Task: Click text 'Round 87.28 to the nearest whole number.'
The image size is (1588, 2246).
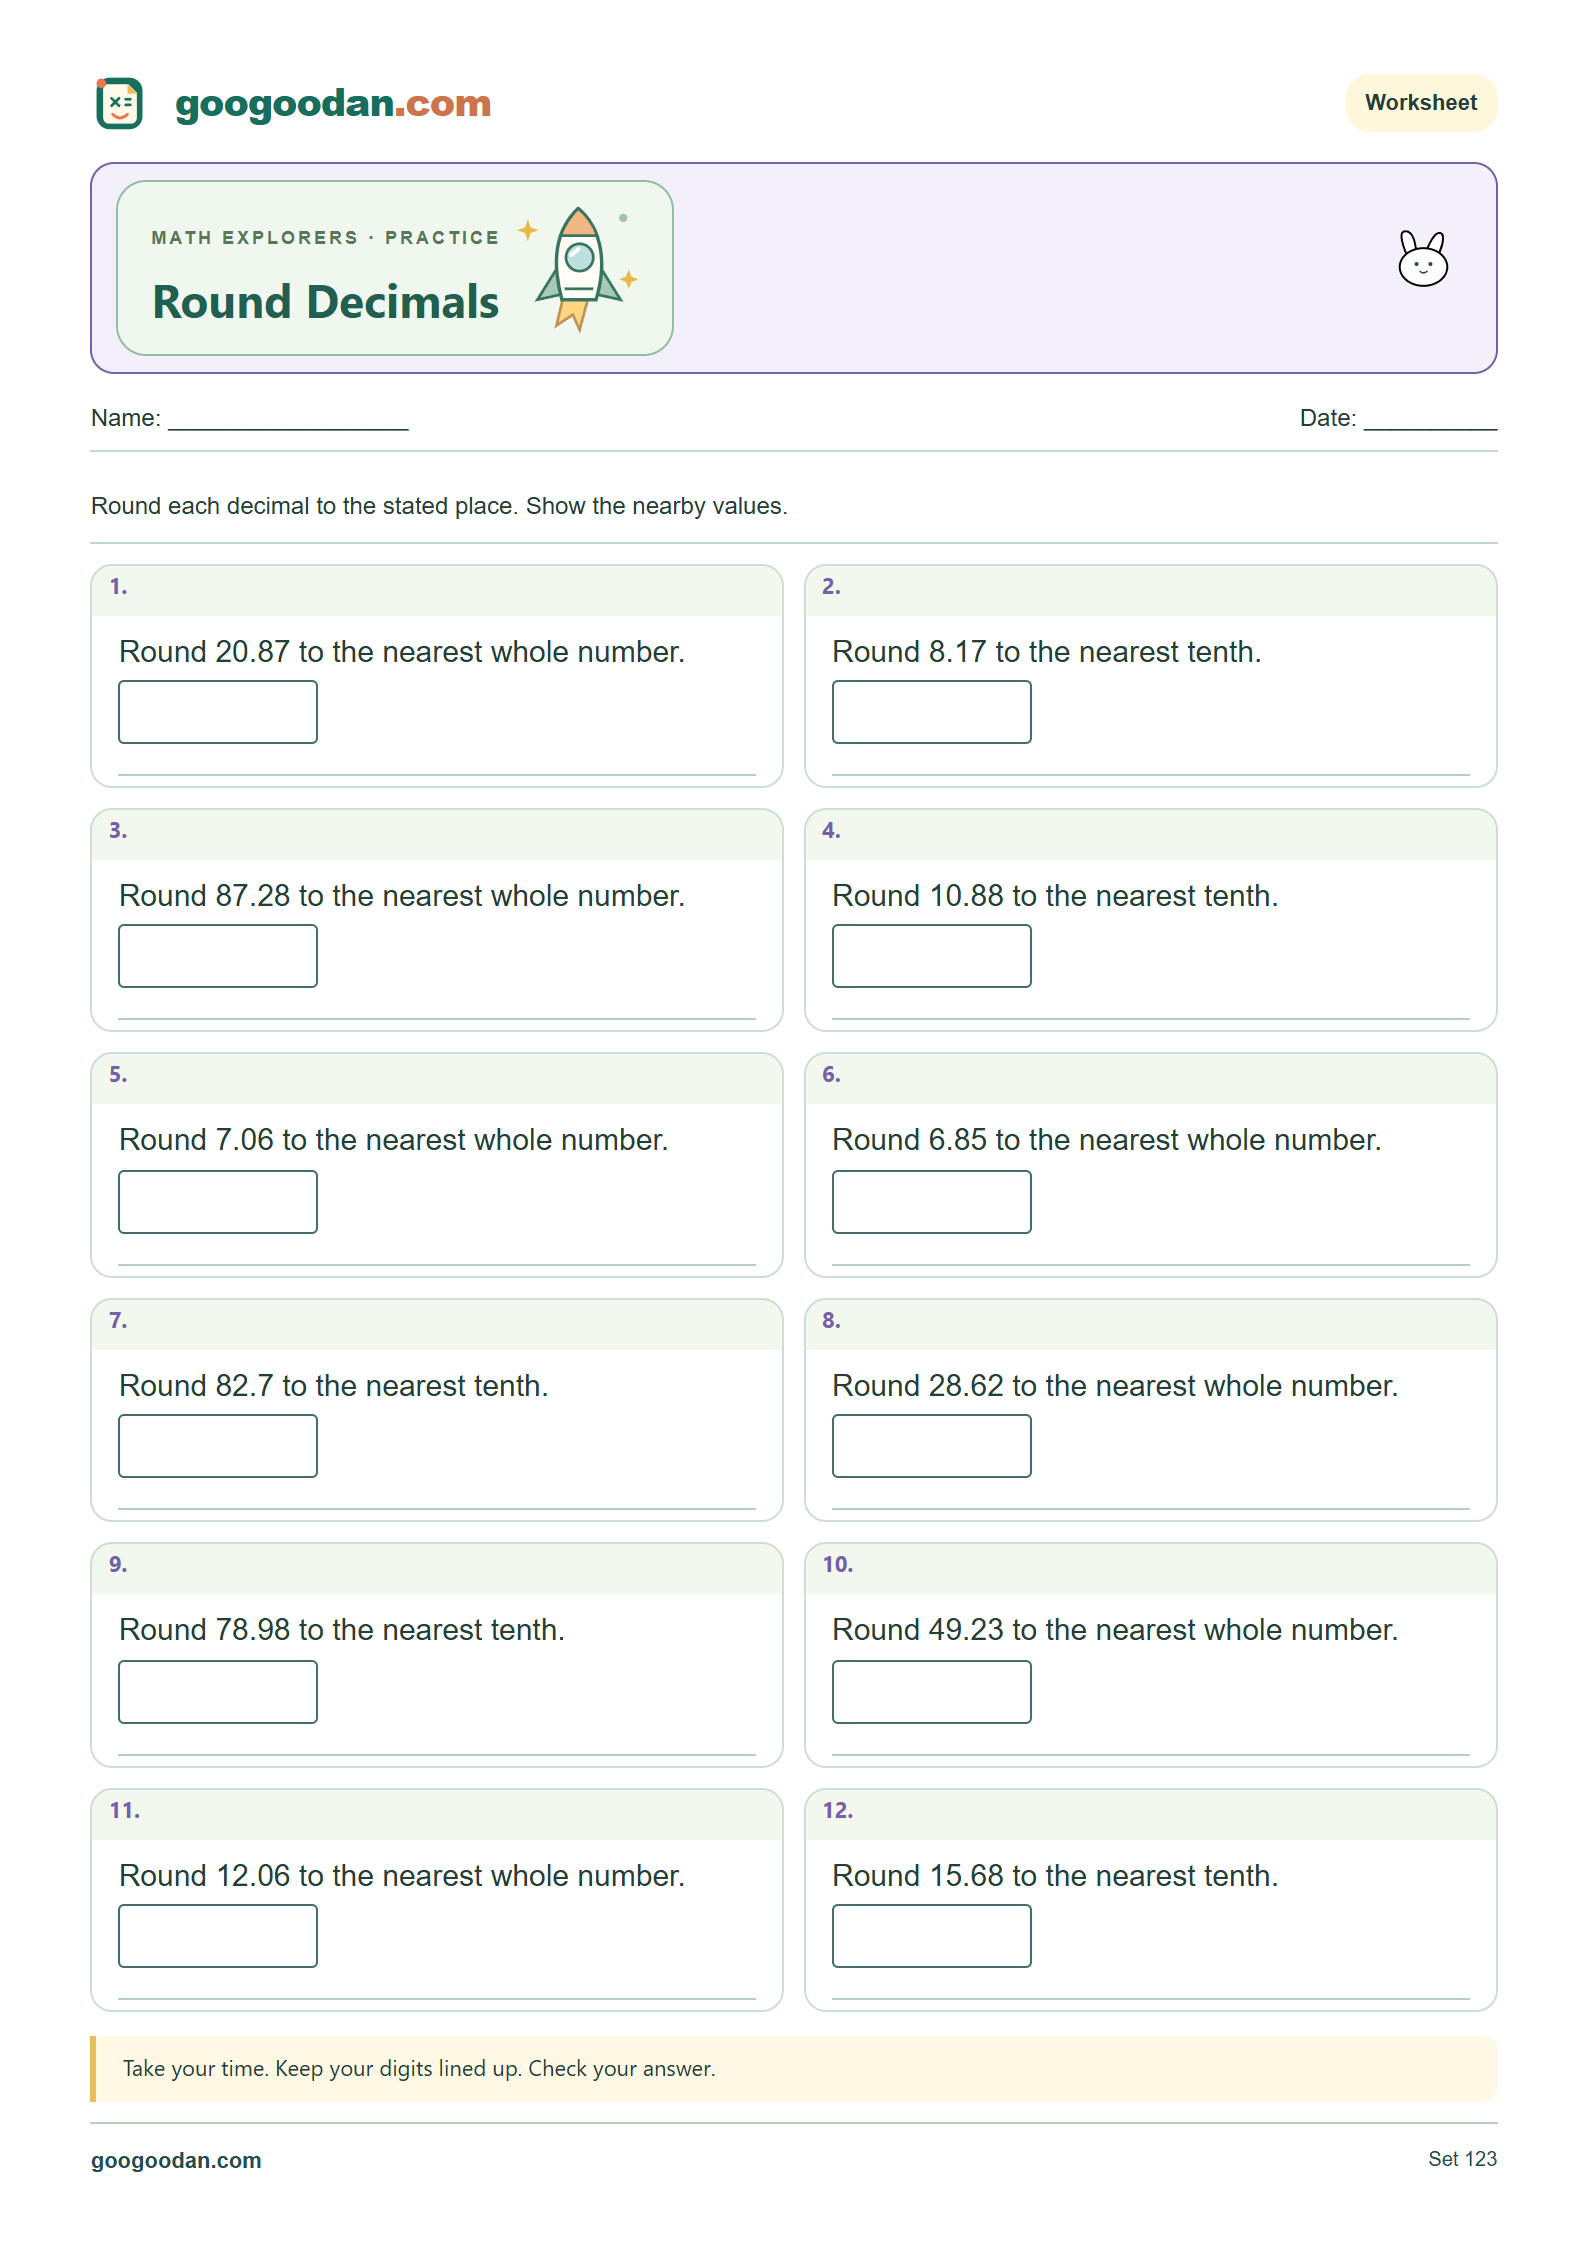Action: point(402,896)
